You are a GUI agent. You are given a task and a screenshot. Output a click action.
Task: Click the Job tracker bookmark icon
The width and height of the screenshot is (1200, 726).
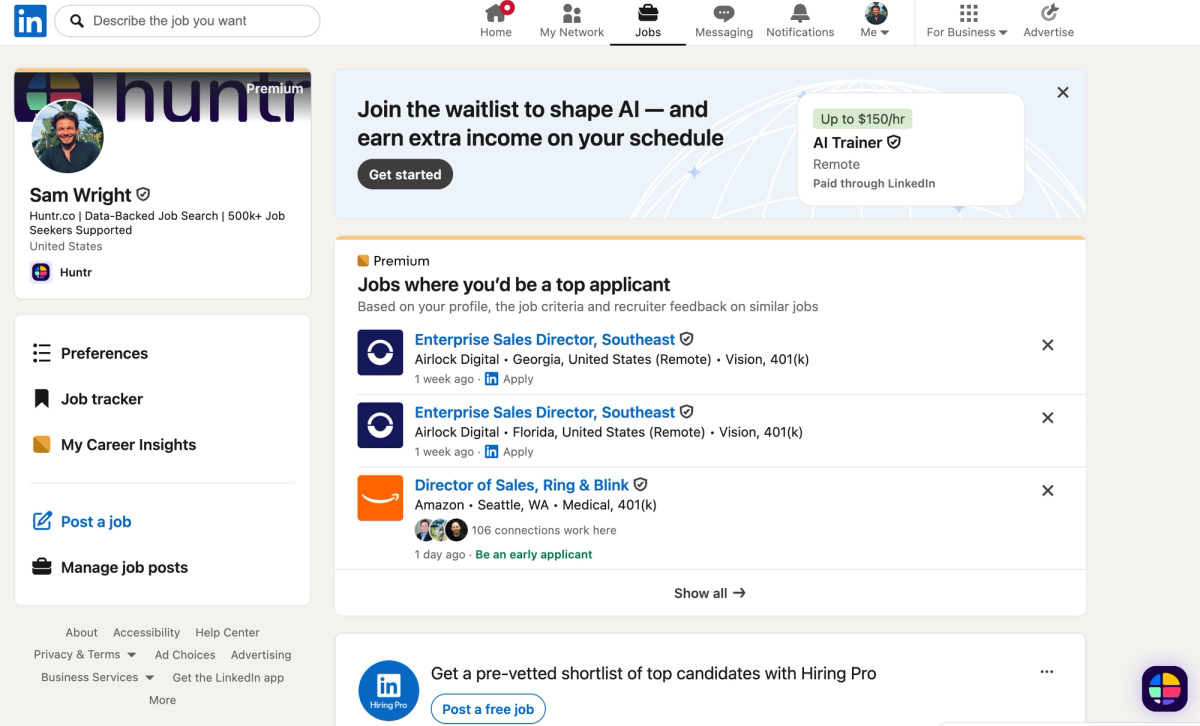pyautogui.click(x=41, y=399)
